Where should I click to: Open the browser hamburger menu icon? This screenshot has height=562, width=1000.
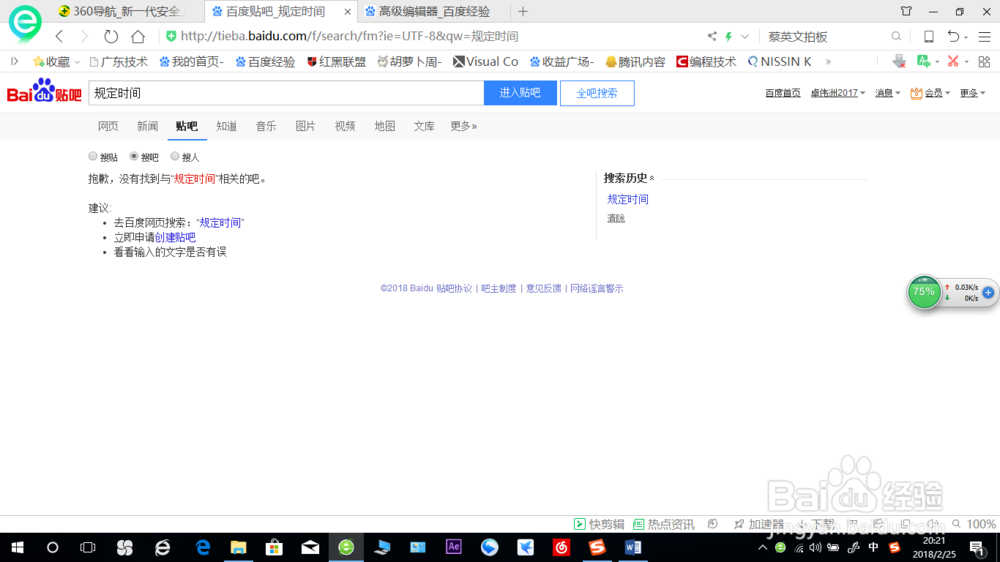pos(985,36)
